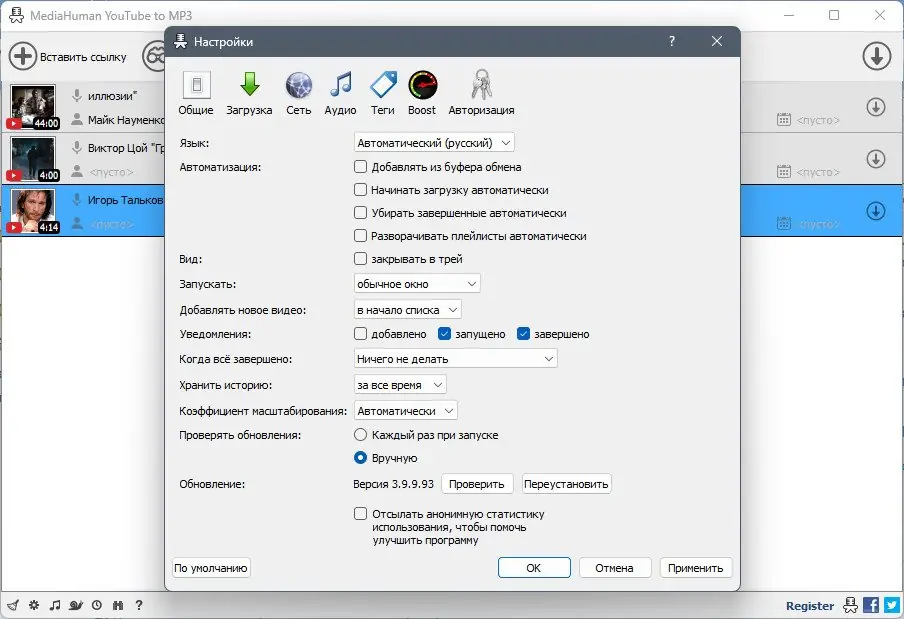Uncheck завершено notification checkbox

click(523, 334)
